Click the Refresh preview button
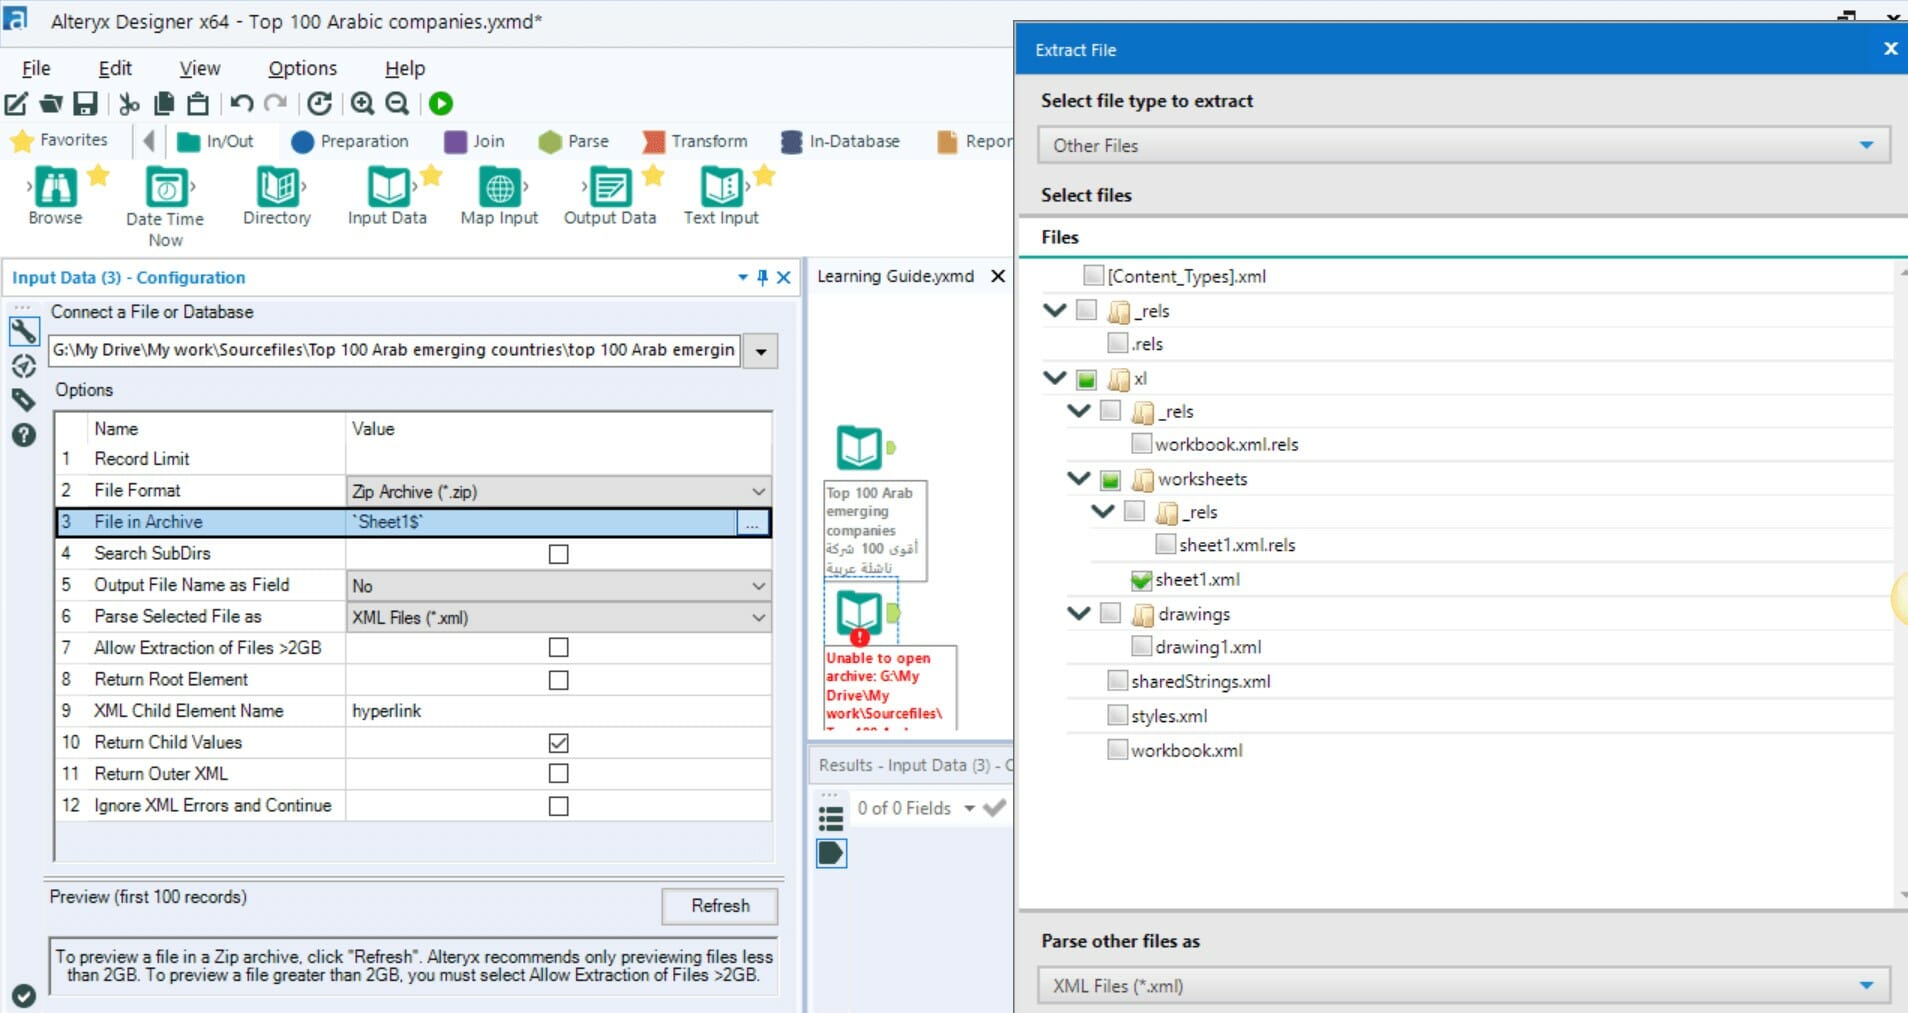This screenshot has height=1013, width=1908. point(720,906)
